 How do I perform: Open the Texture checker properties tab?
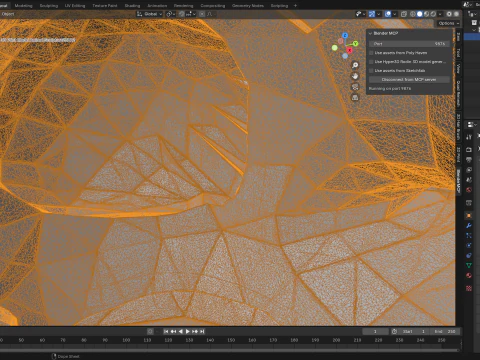pos(469,288)
